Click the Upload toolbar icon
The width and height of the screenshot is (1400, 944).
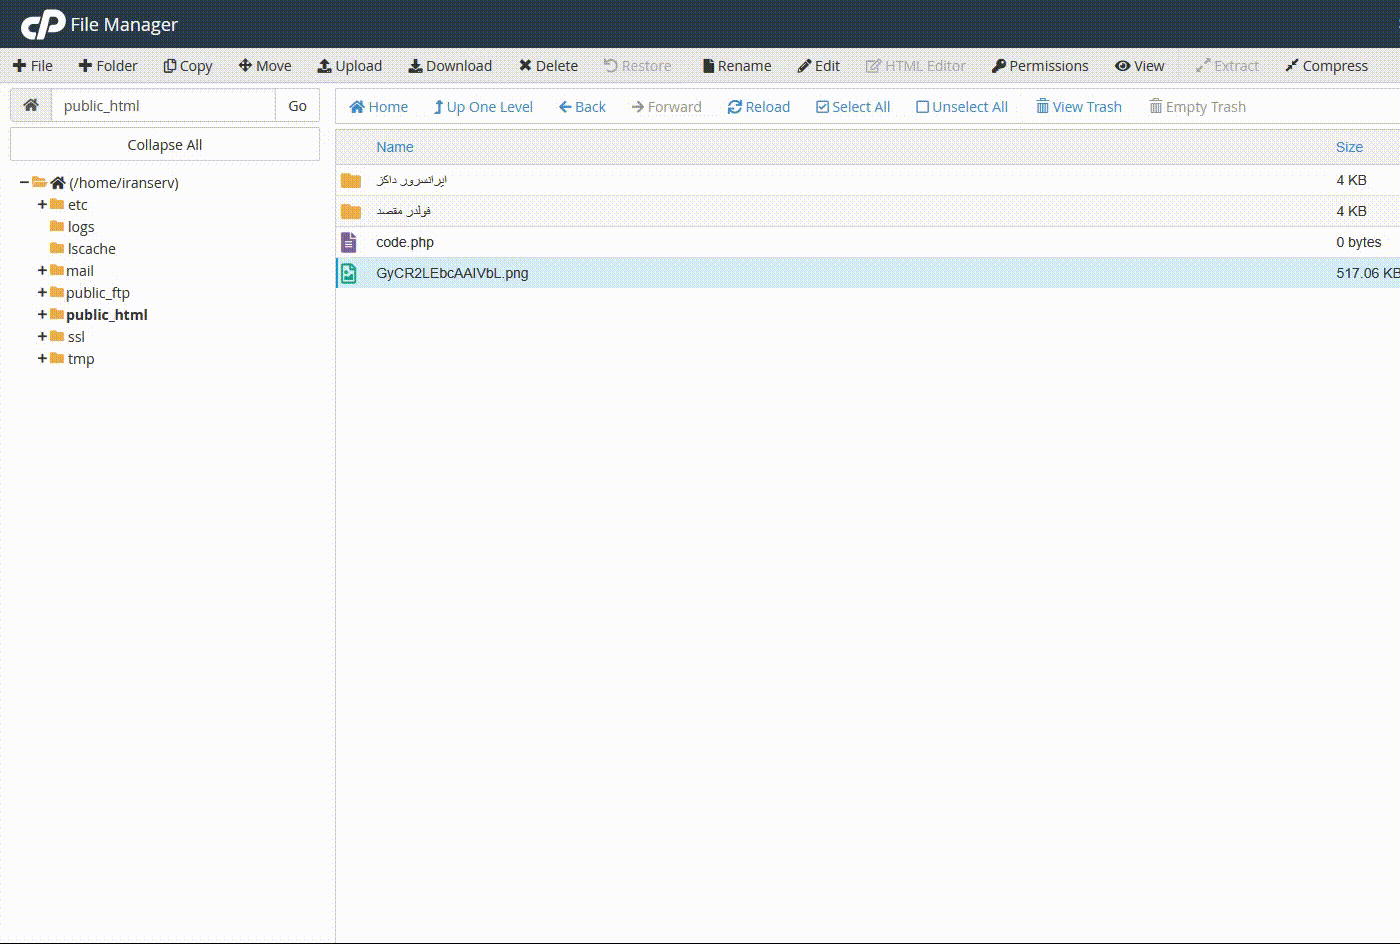pyautogui.click(x=324, y=66)
